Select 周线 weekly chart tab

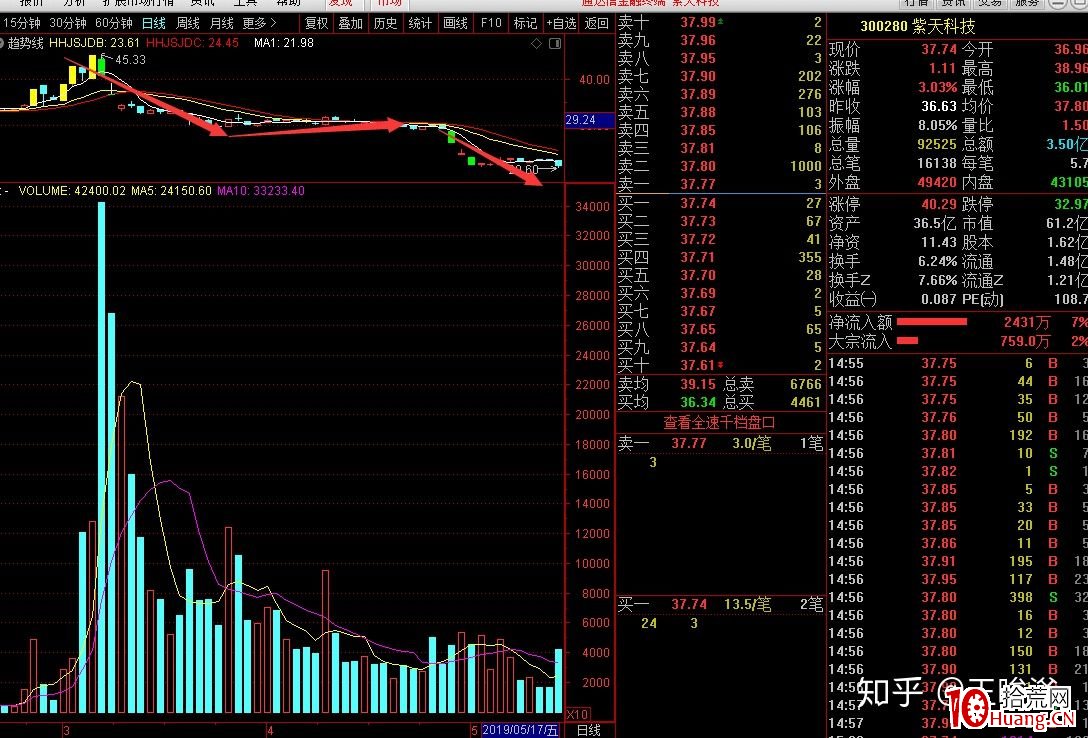point(187,23)
